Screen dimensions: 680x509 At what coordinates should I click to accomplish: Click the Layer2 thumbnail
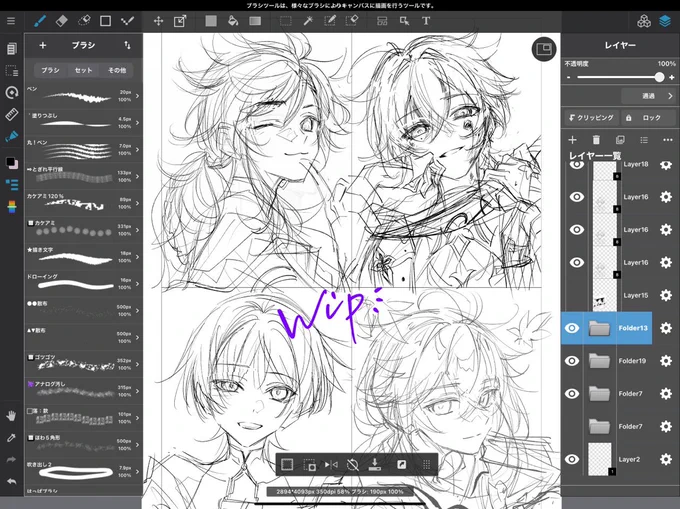(x=600, y=459)
